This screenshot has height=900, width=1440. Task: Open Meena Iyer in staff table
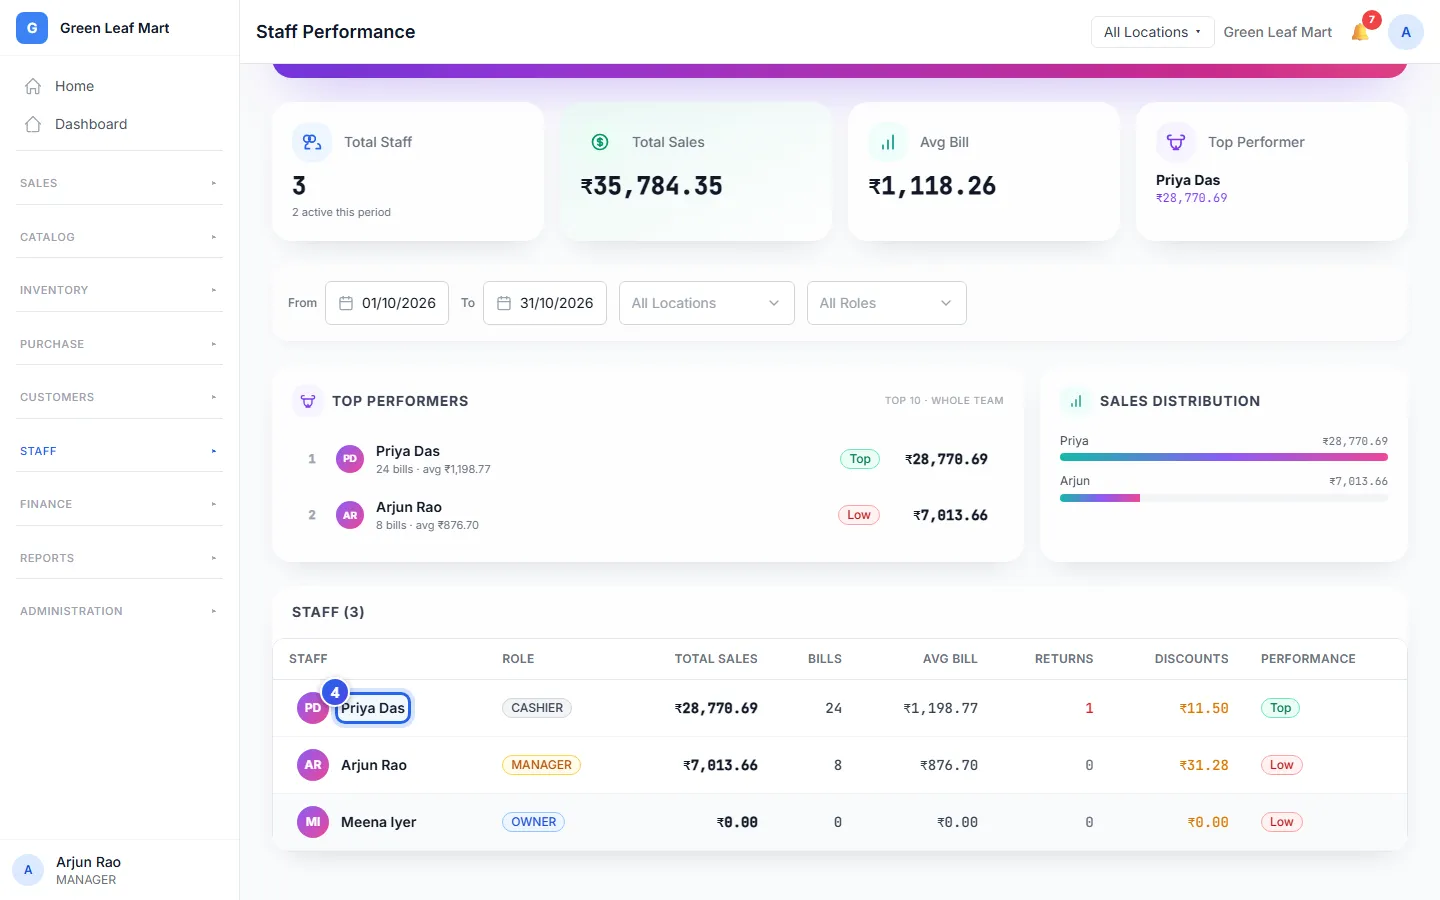point(378,822)
